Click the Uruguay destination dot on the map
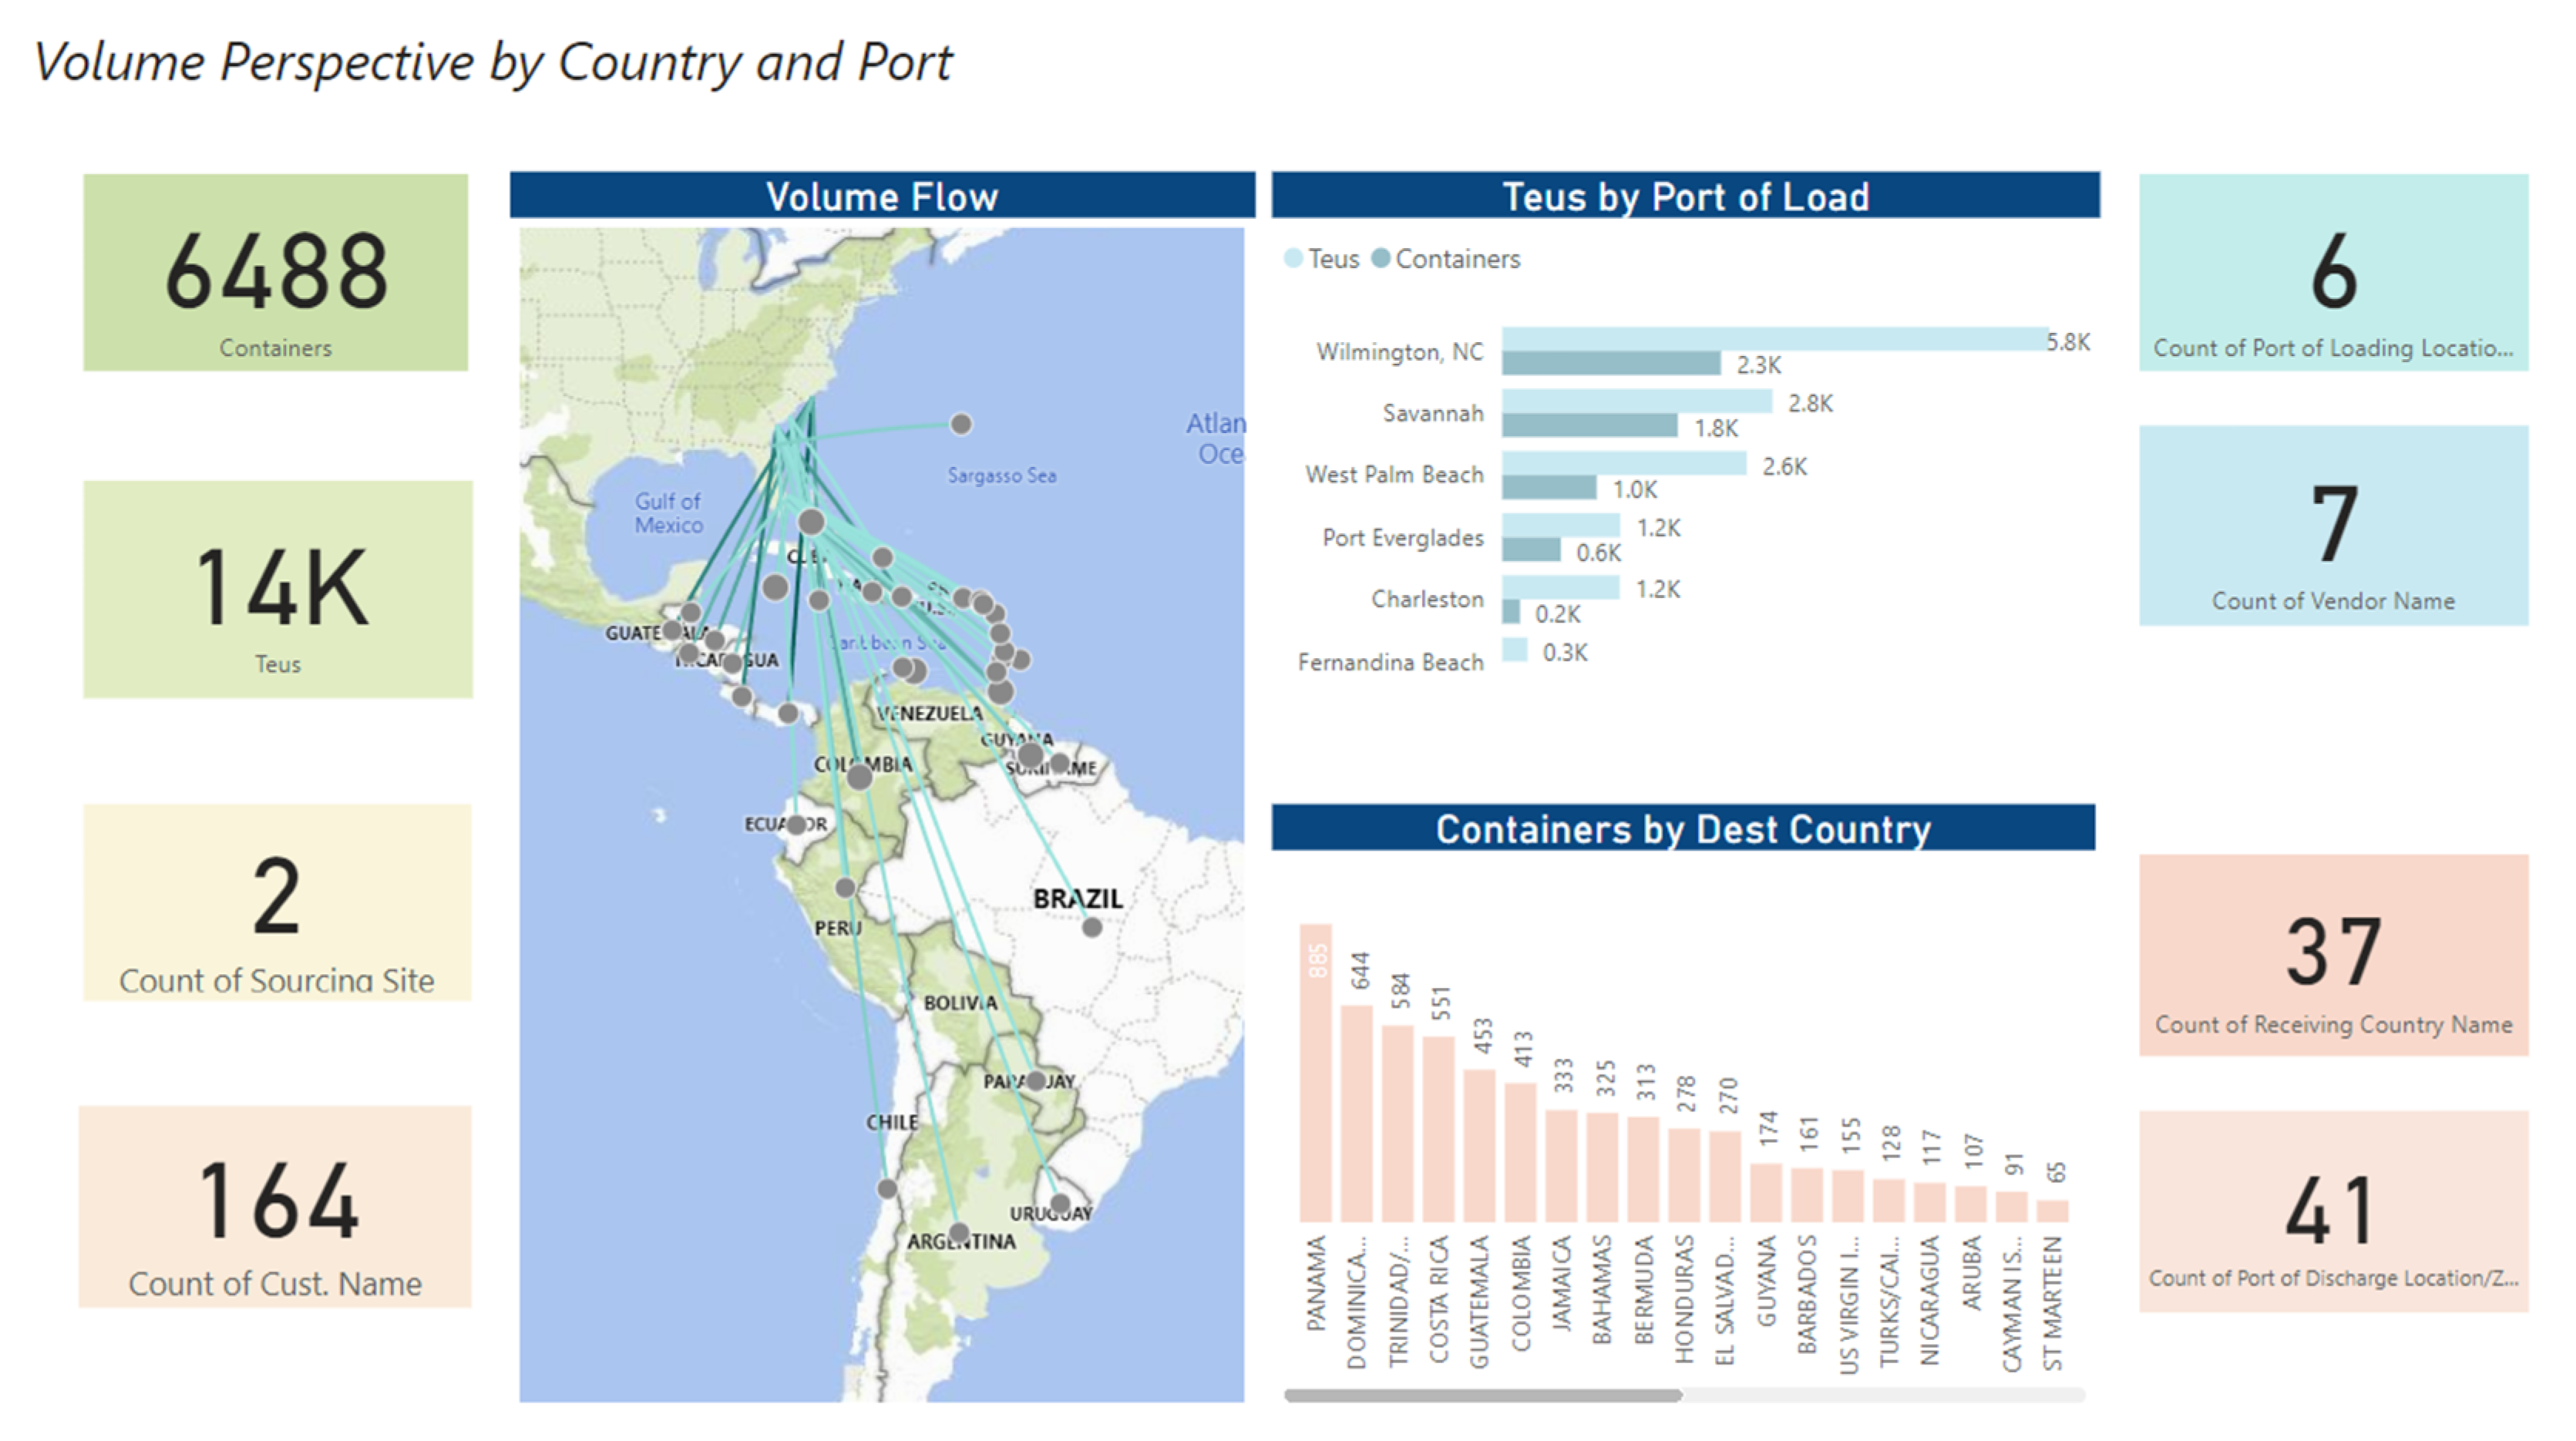 click(x=1060, y=1203)
